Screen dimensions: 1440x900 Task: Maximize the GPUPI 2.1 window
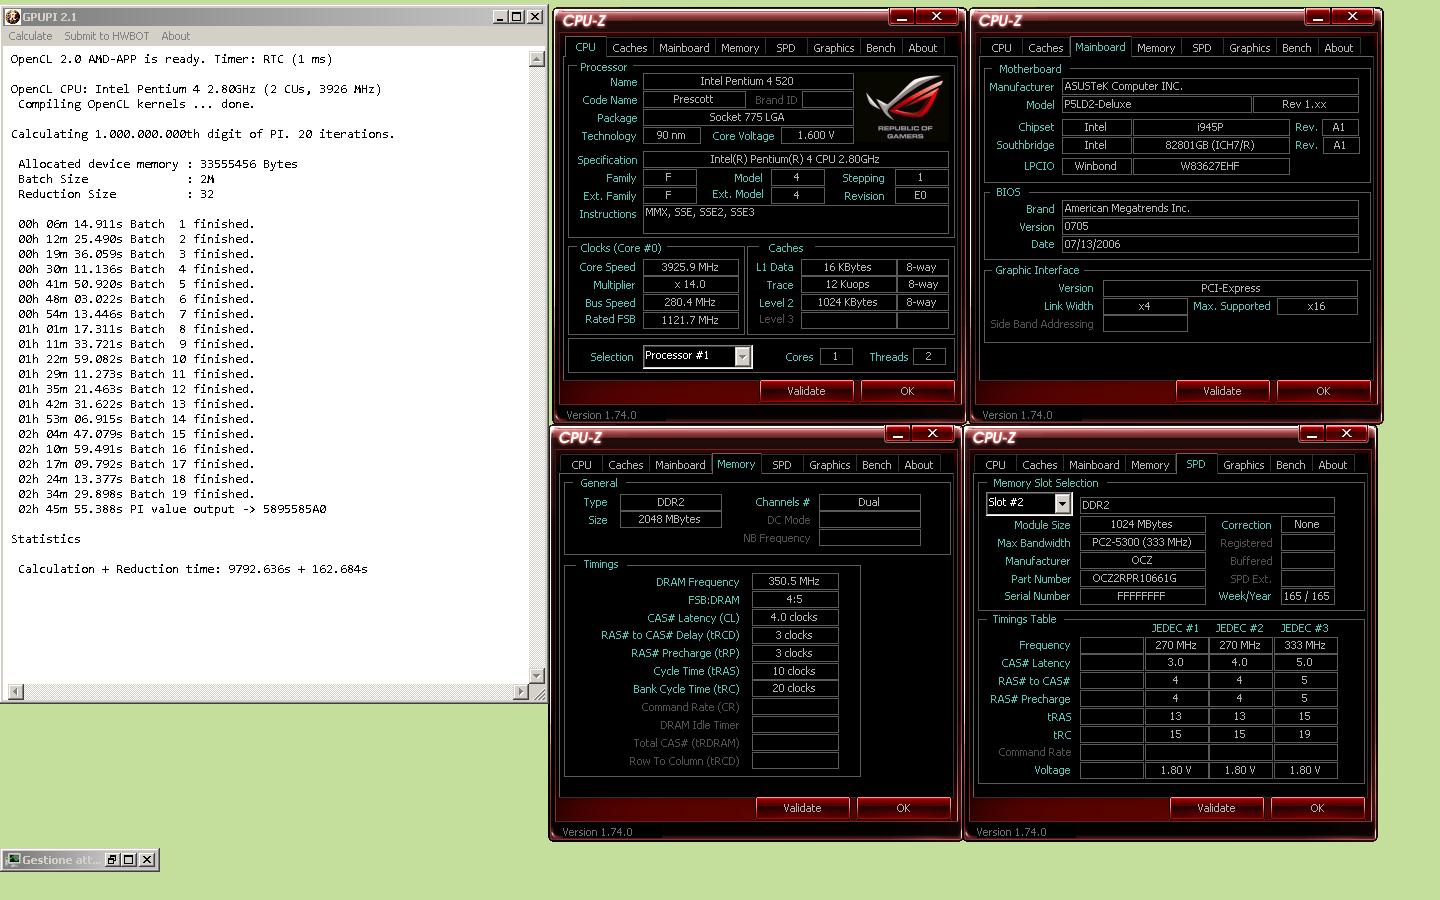[x=517, y=16]
